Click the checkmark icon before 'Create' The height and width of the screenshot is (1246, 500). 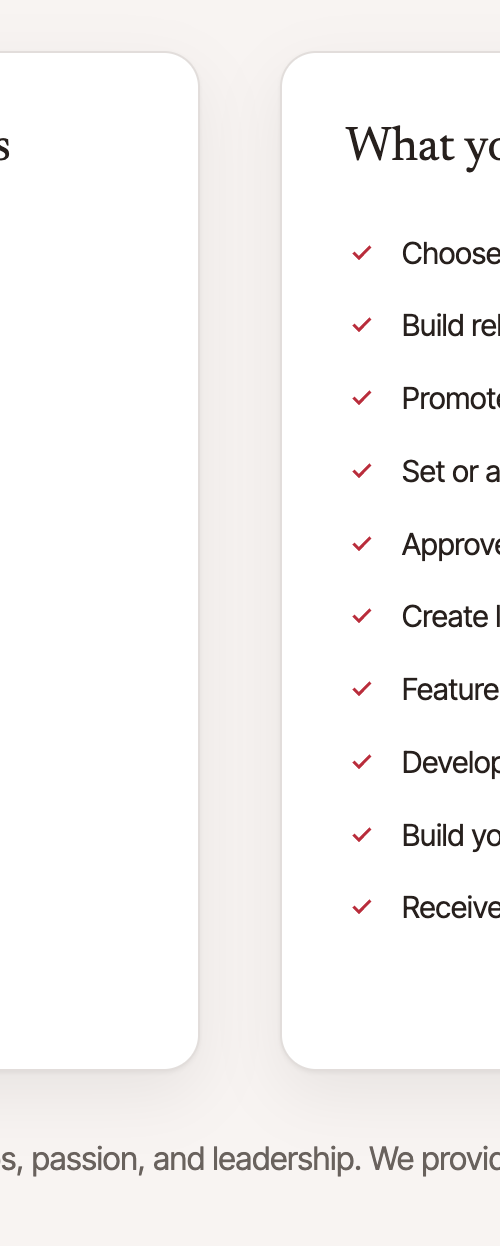point(362,616)
